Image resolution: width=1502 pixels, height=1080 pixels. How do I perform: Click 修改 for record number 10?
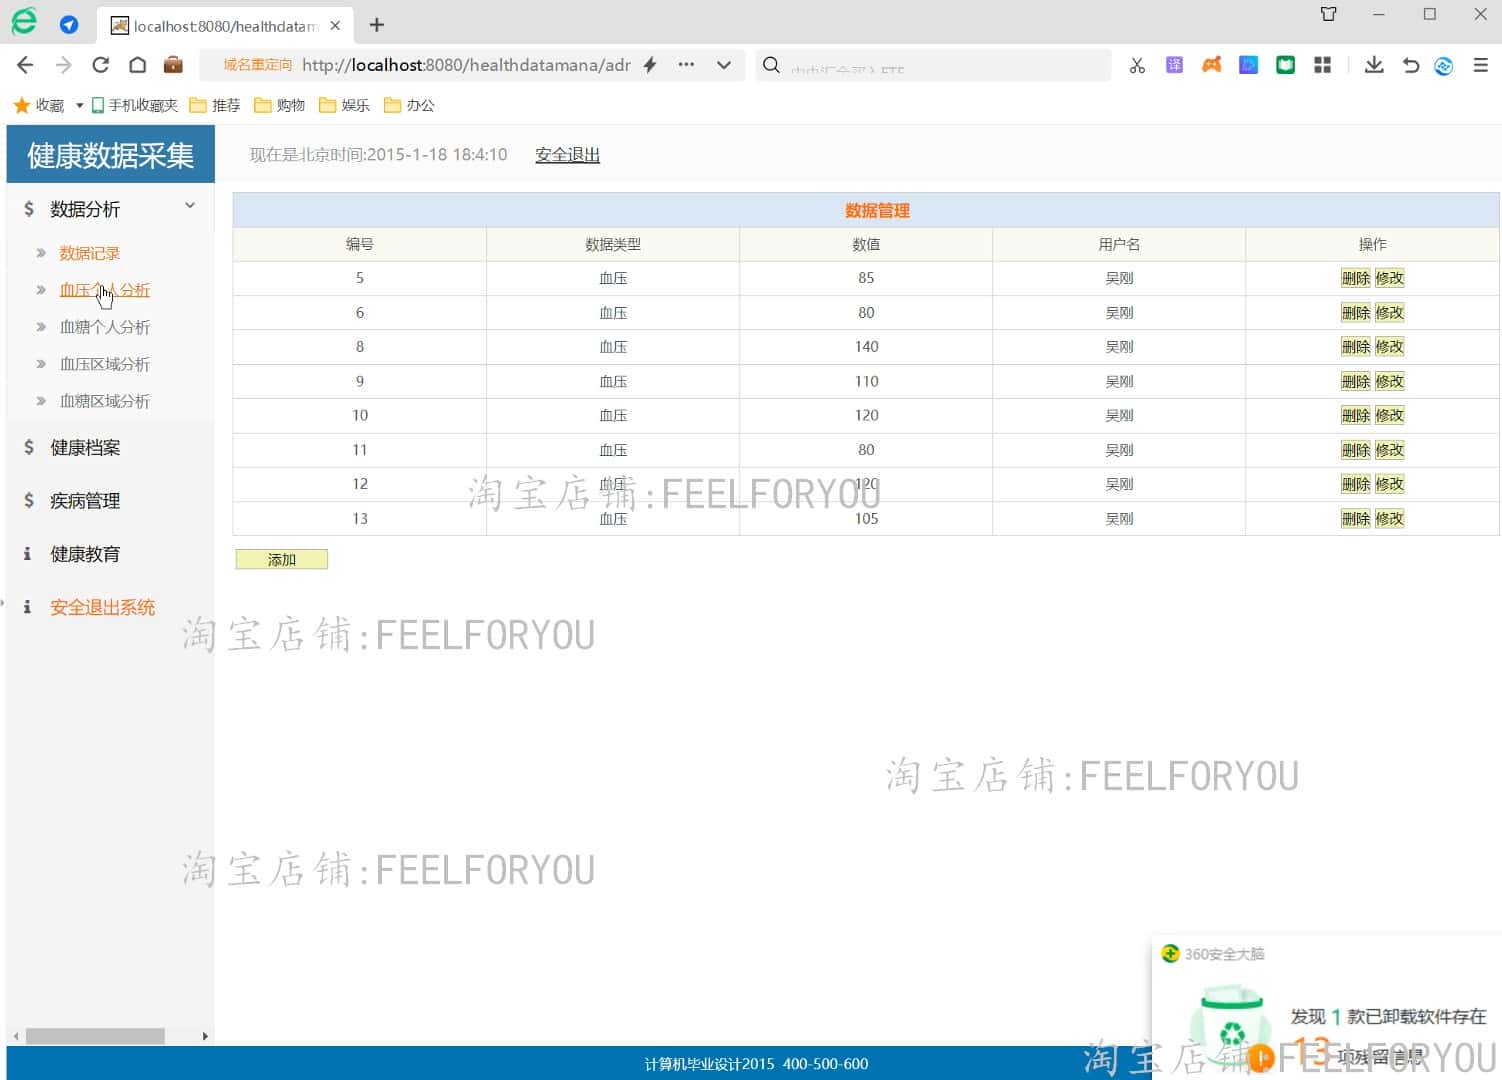pos(1389,415)
